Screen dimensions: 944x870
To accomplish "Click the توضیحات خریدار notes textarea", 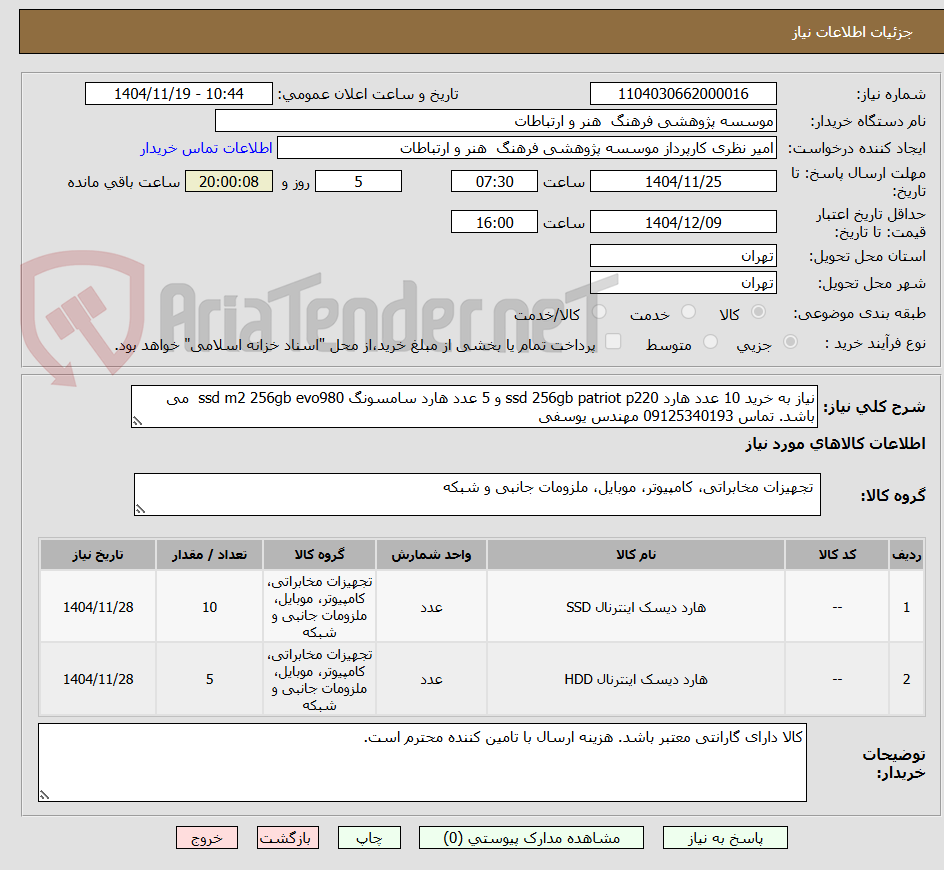I will pyautogui.click(x=422, y=762).
